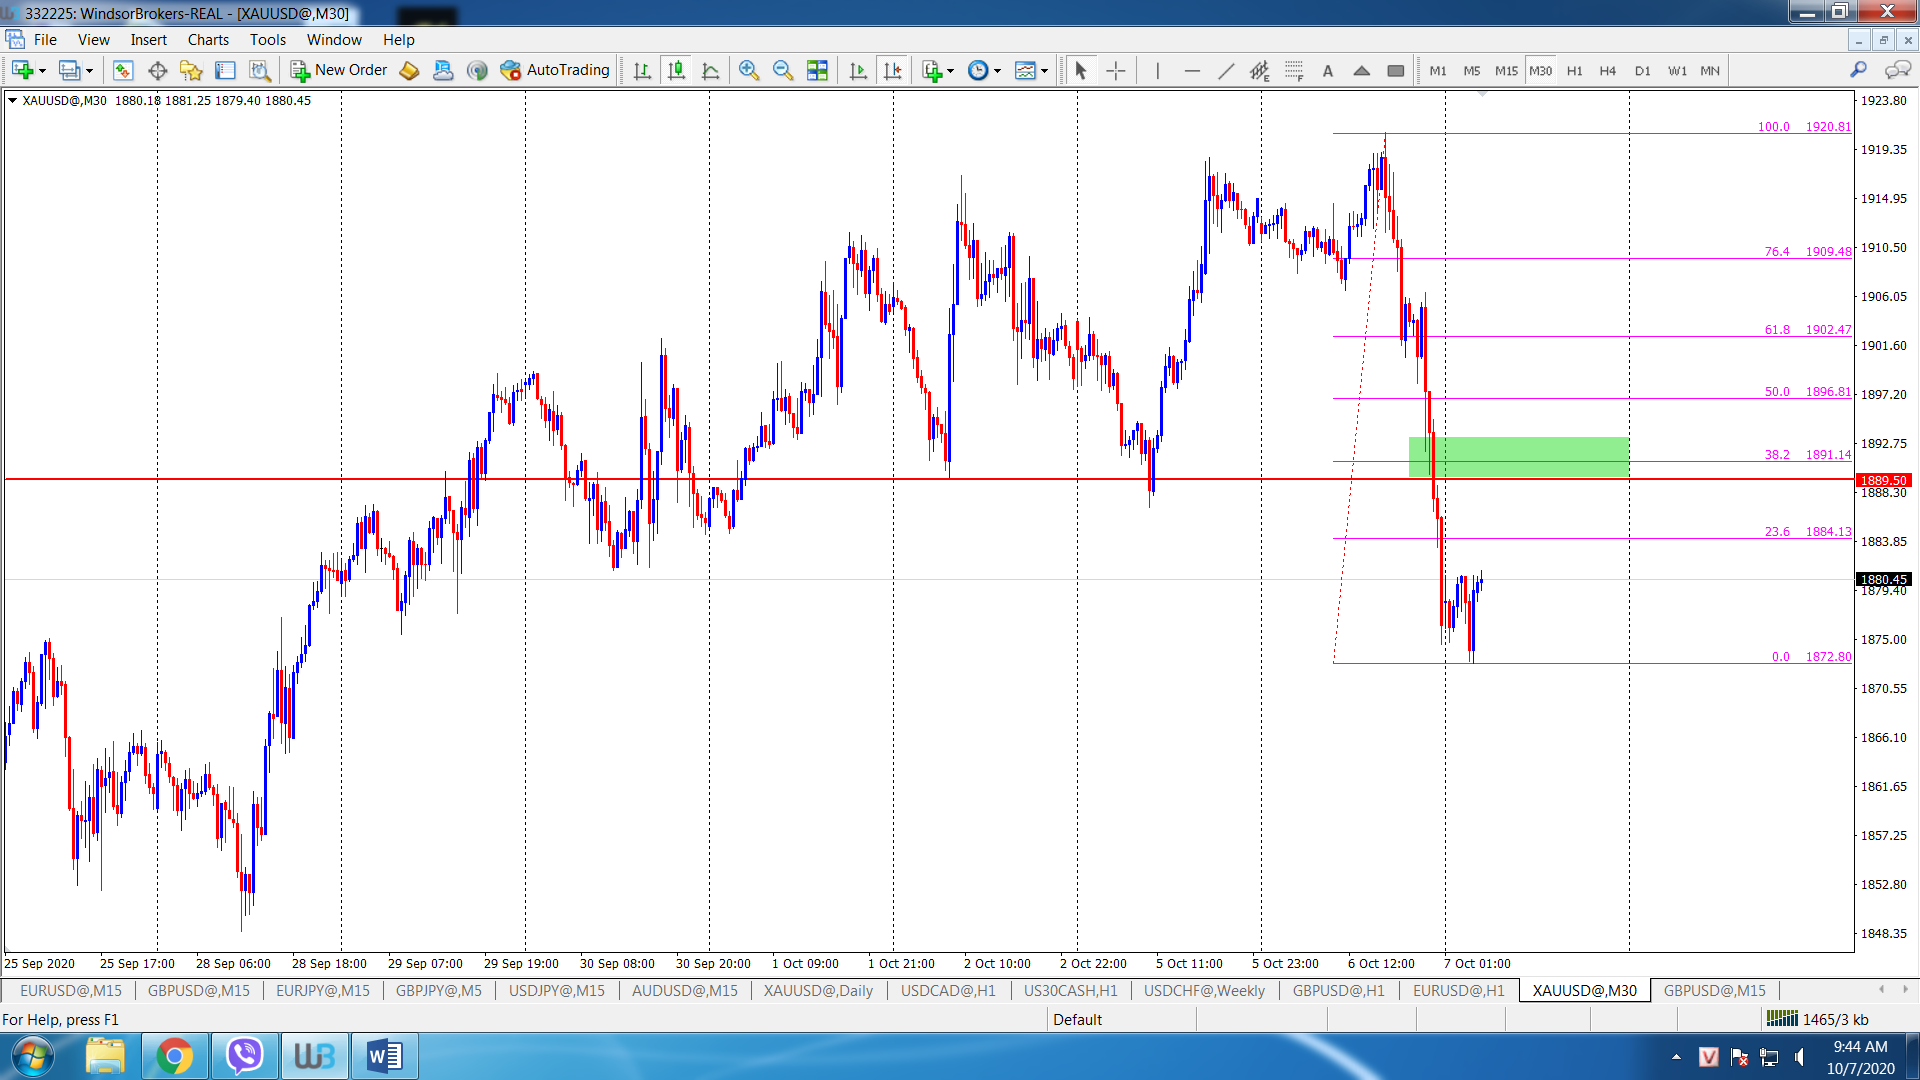Open Google Chrome from the taskbar
This screenshot has width=1920, height=1080.
[x=174, y=1056]
